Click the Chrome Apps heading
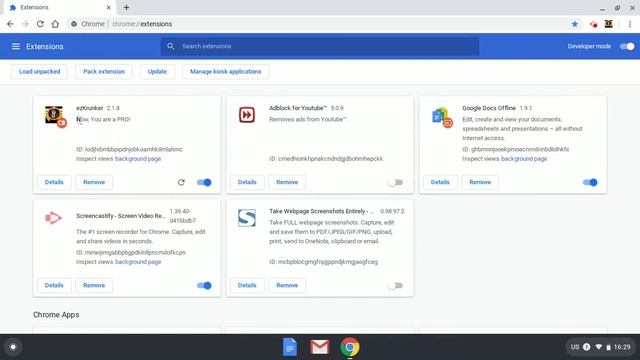The image size is (640, 360). (x=56, y=315)
